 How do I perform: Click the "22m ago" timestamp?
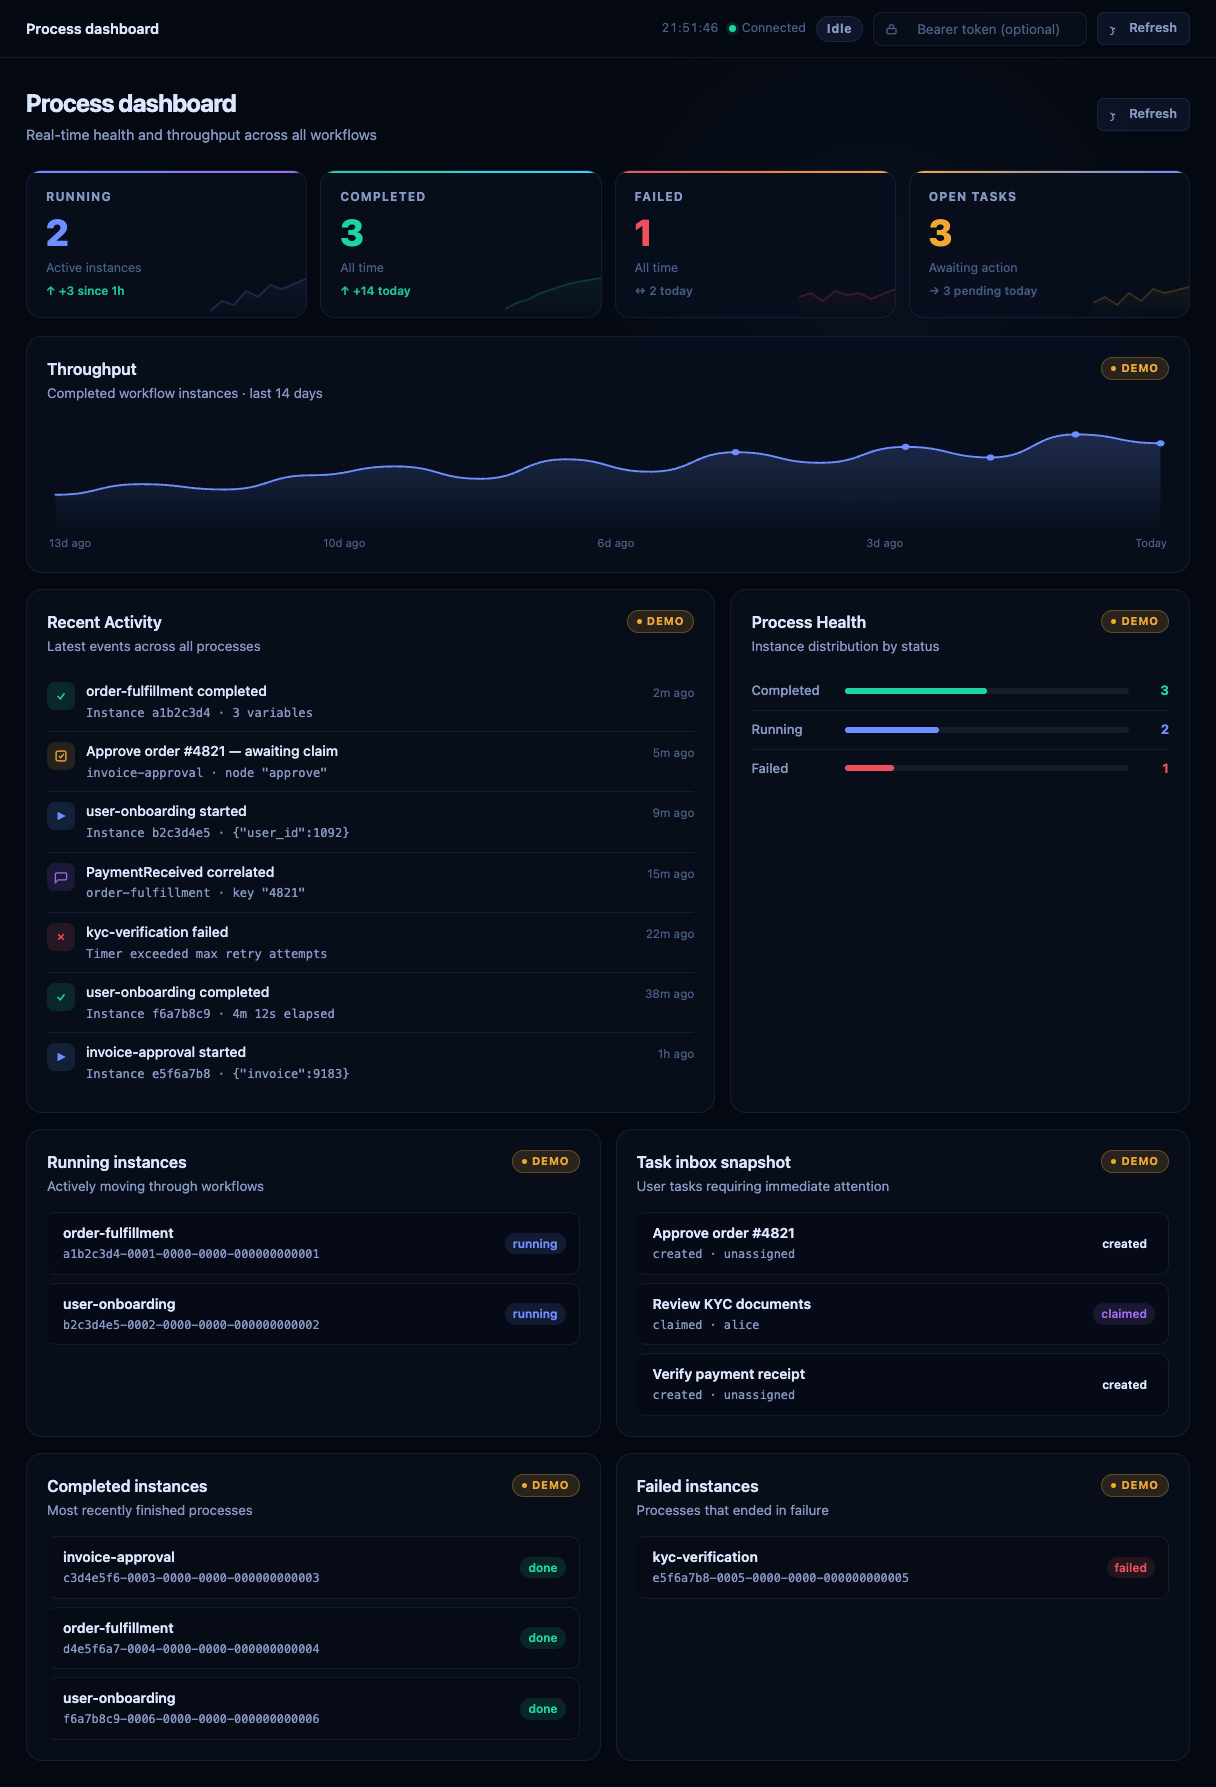pyautogui.click(x=670, y=934)
